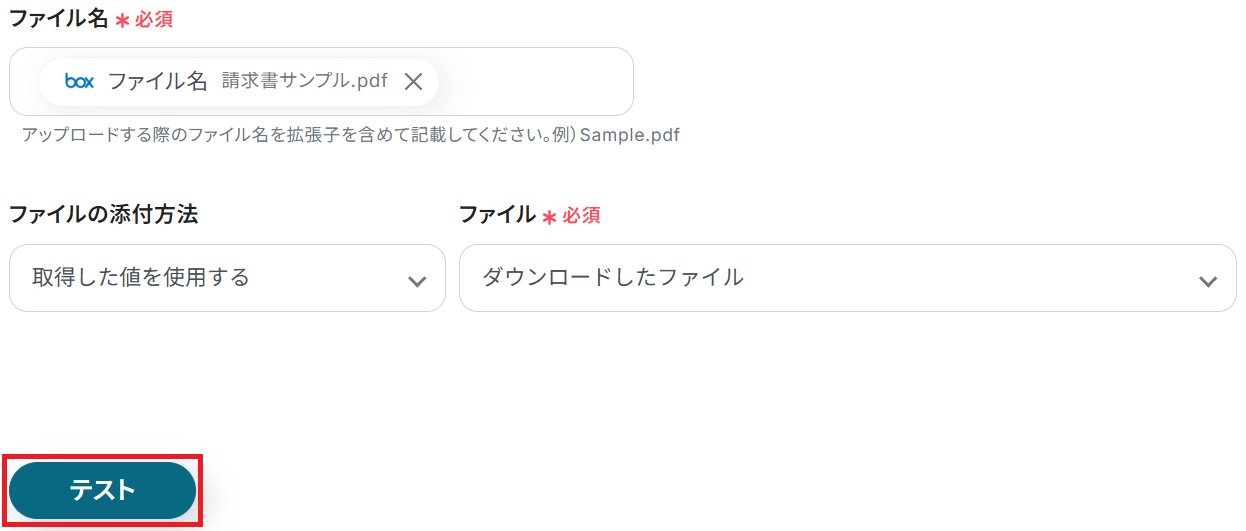Click red asterisk beside ファイル heading

(x=549, y=216)
